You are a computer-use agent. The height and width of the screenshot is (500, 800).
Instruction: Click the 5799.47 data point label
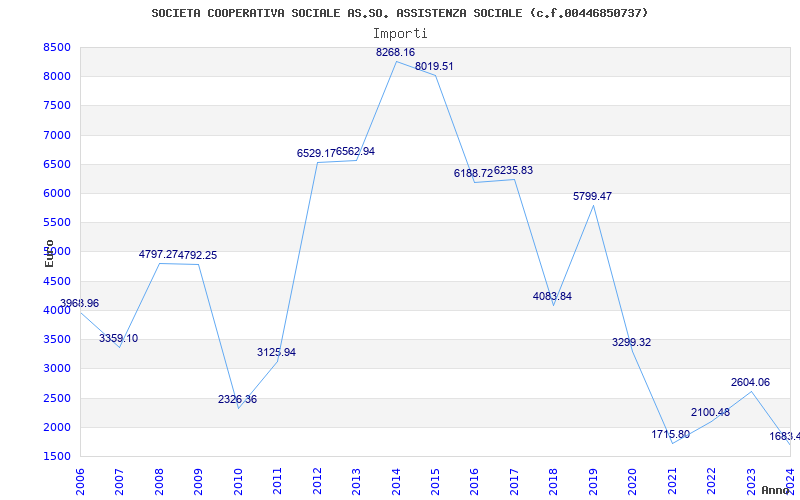[x=592, y=196]
